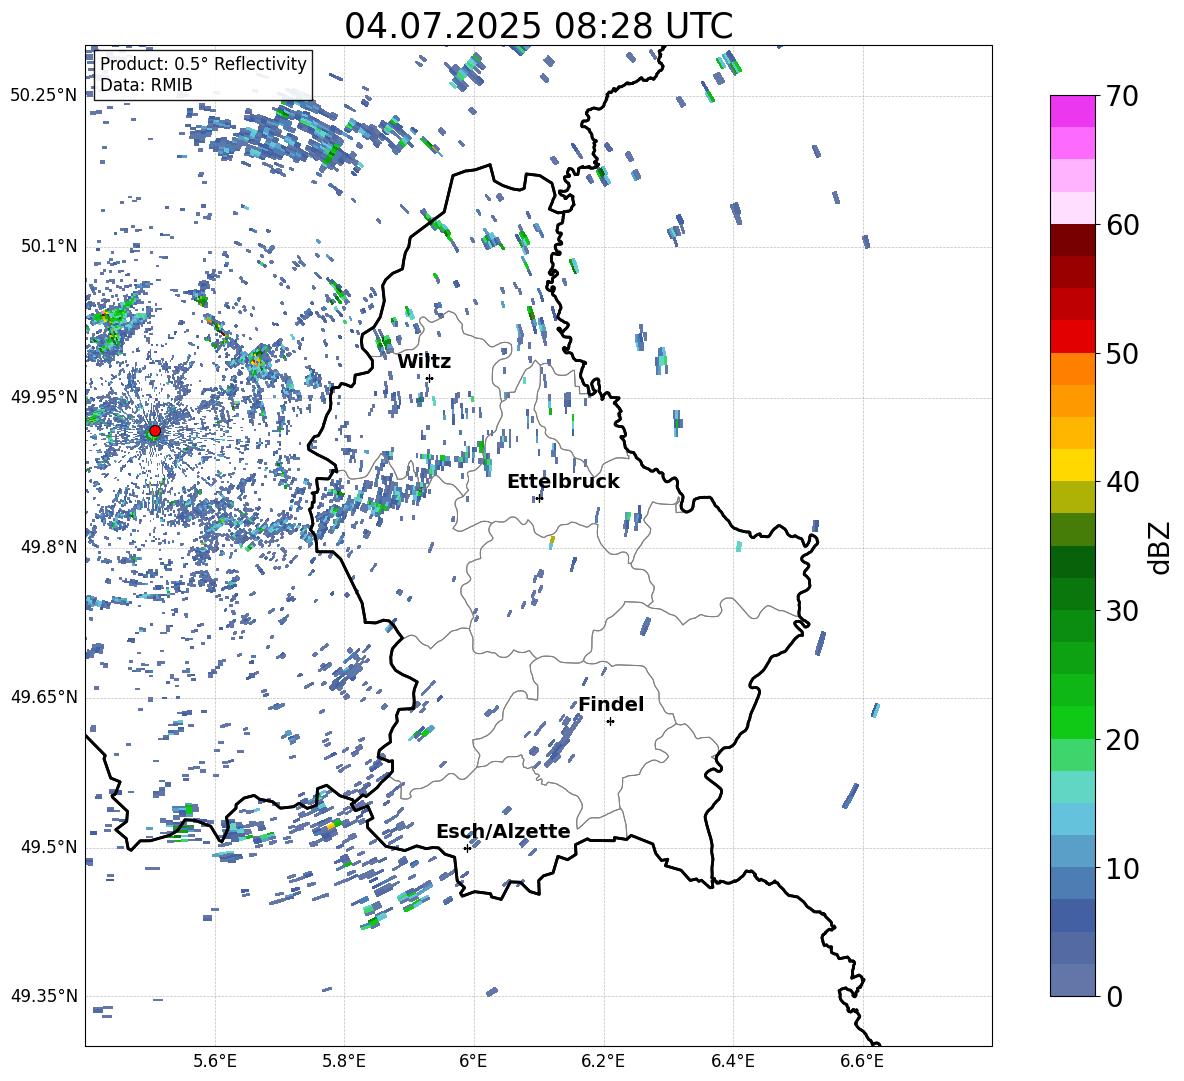
Task: Click the 6.6°E longitude tick label
Action: click(x=862, y=1062)
